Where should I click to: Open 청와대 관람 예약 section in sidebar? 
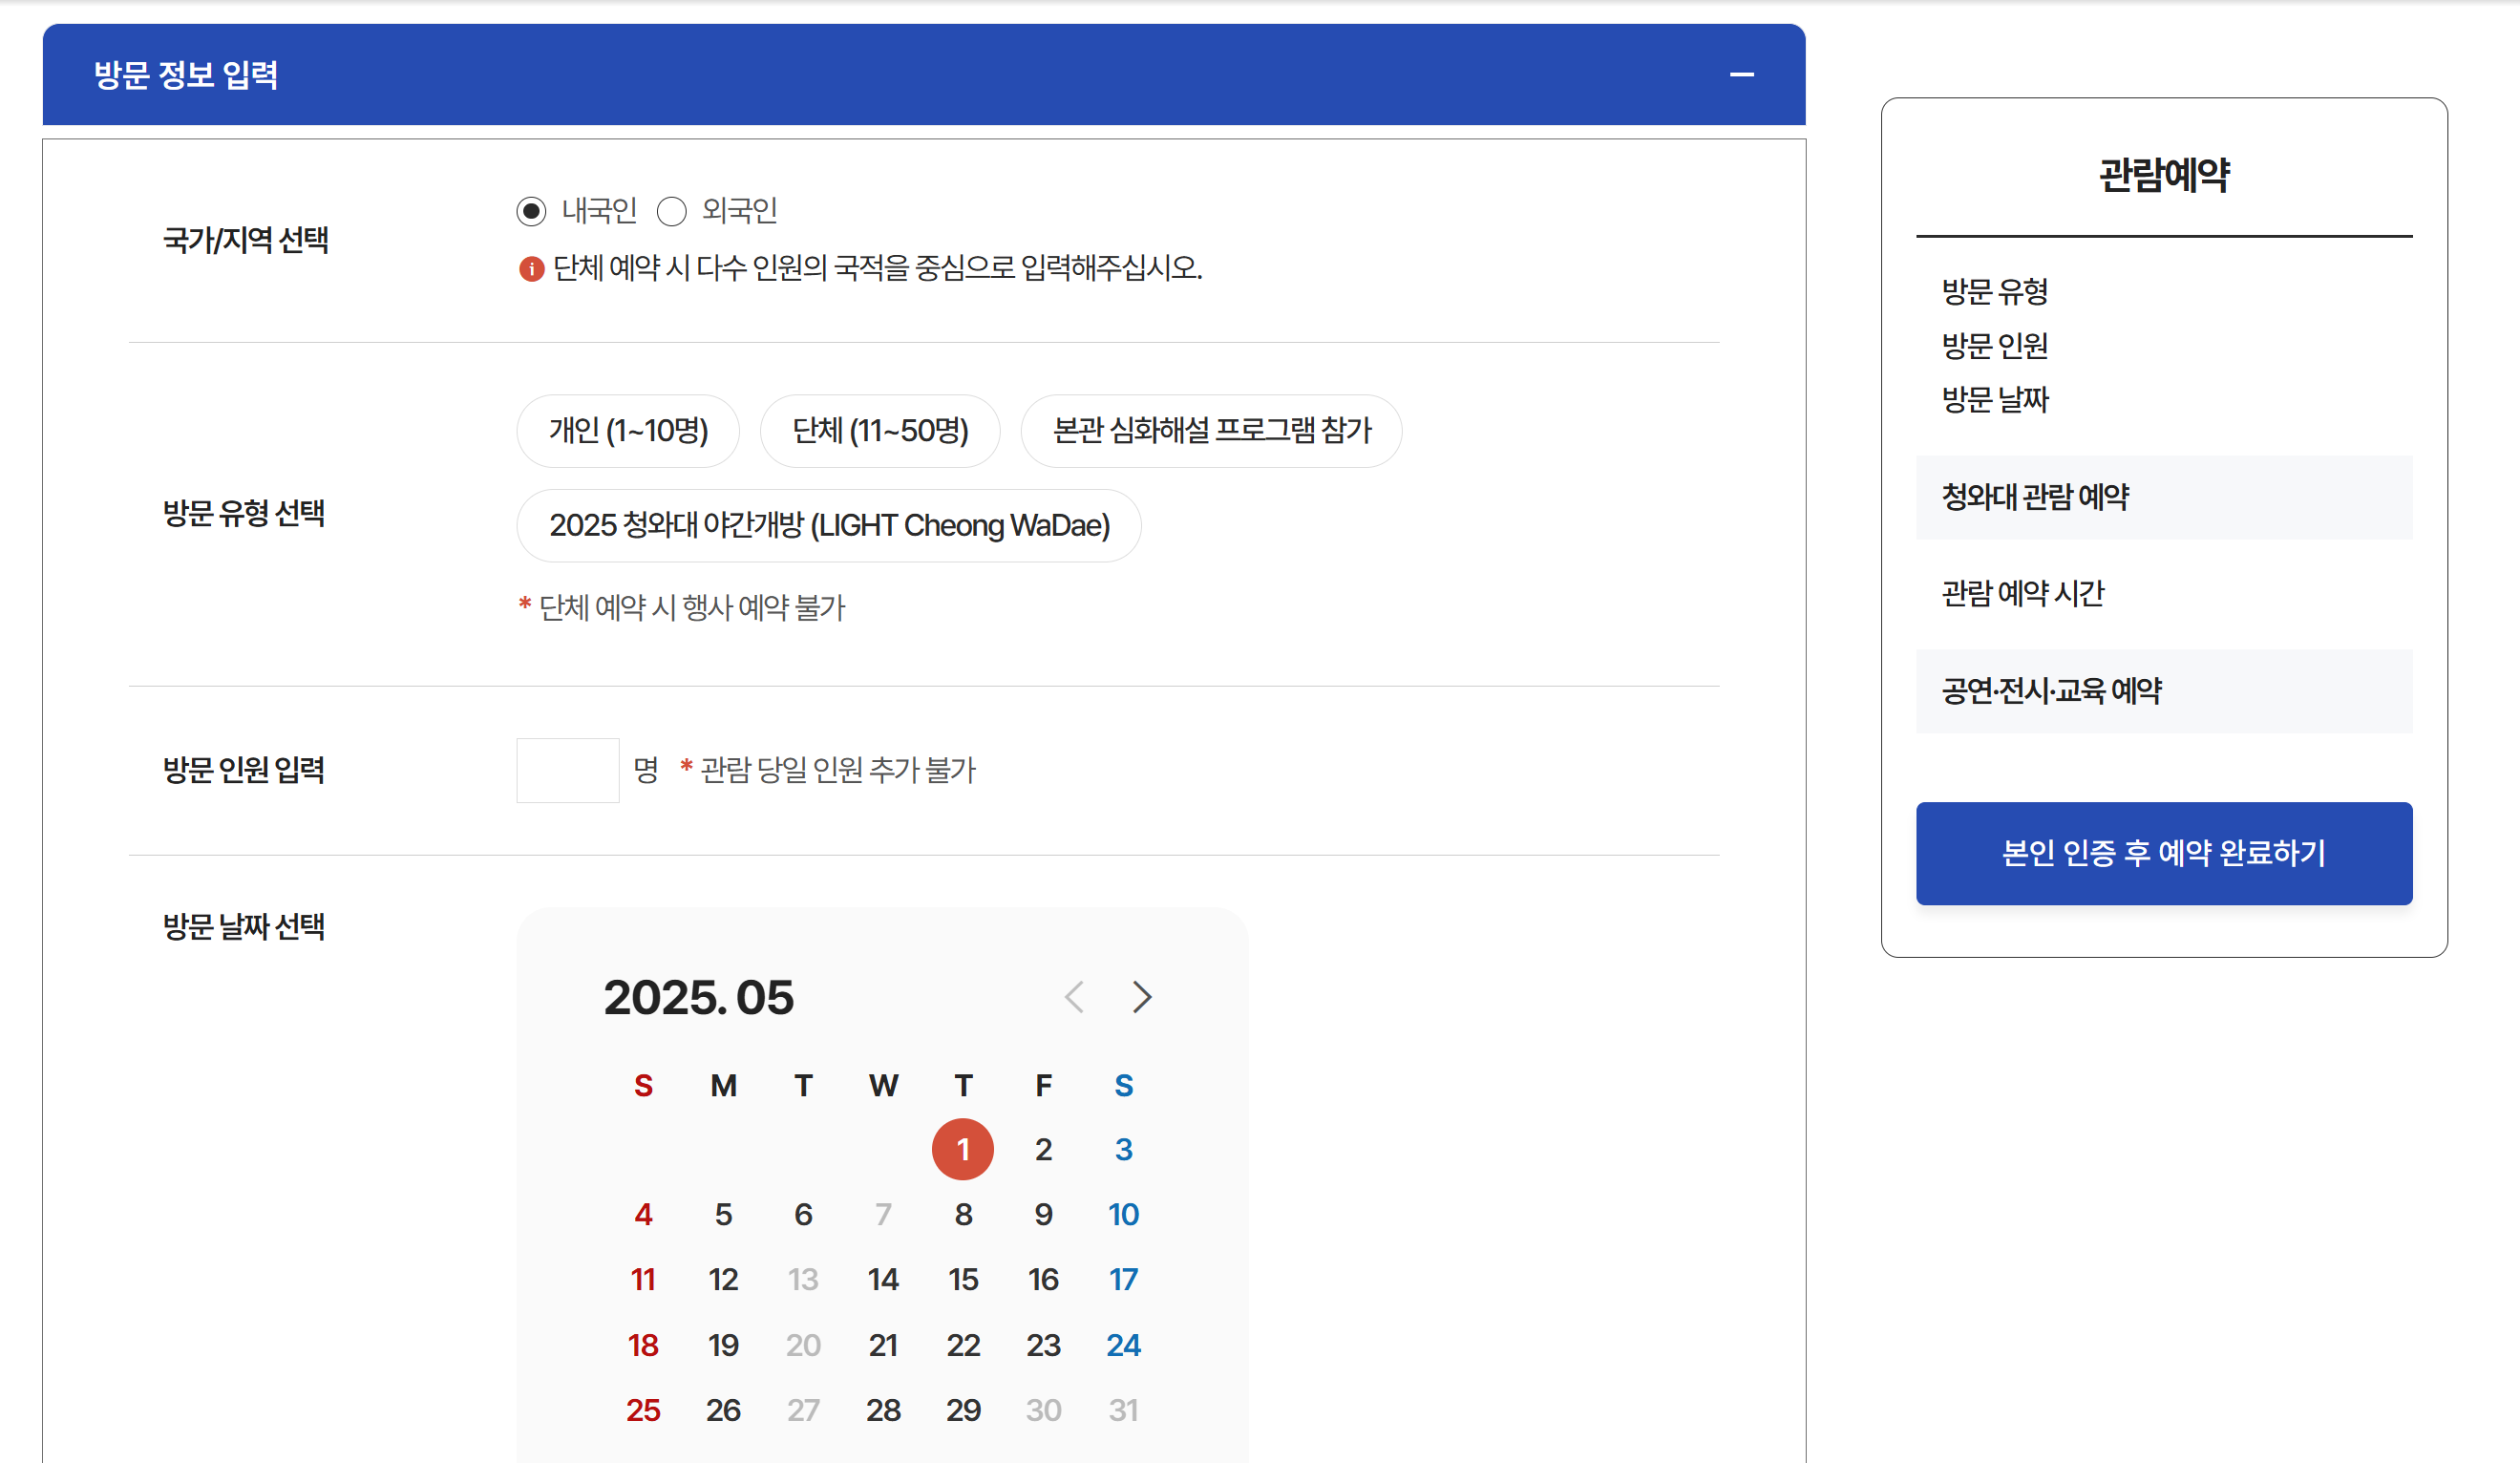[2164, 497]
